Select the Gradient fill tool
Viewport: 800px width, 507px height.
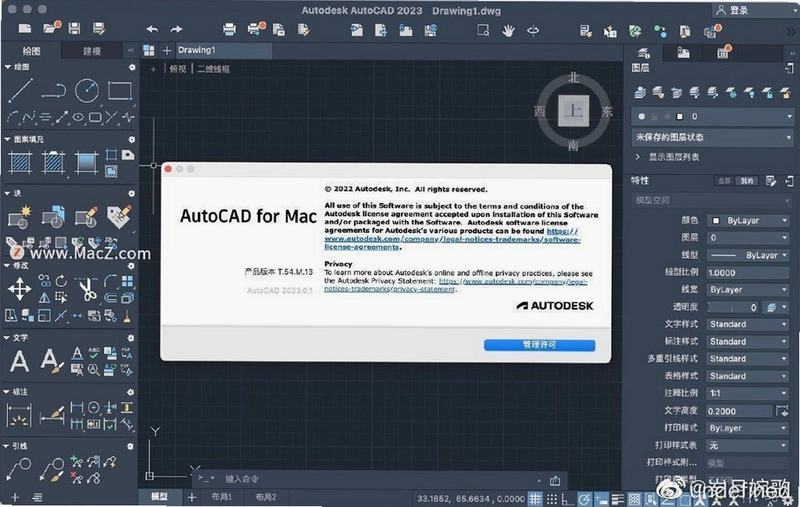pyautogui.click(x=87, y=163)
